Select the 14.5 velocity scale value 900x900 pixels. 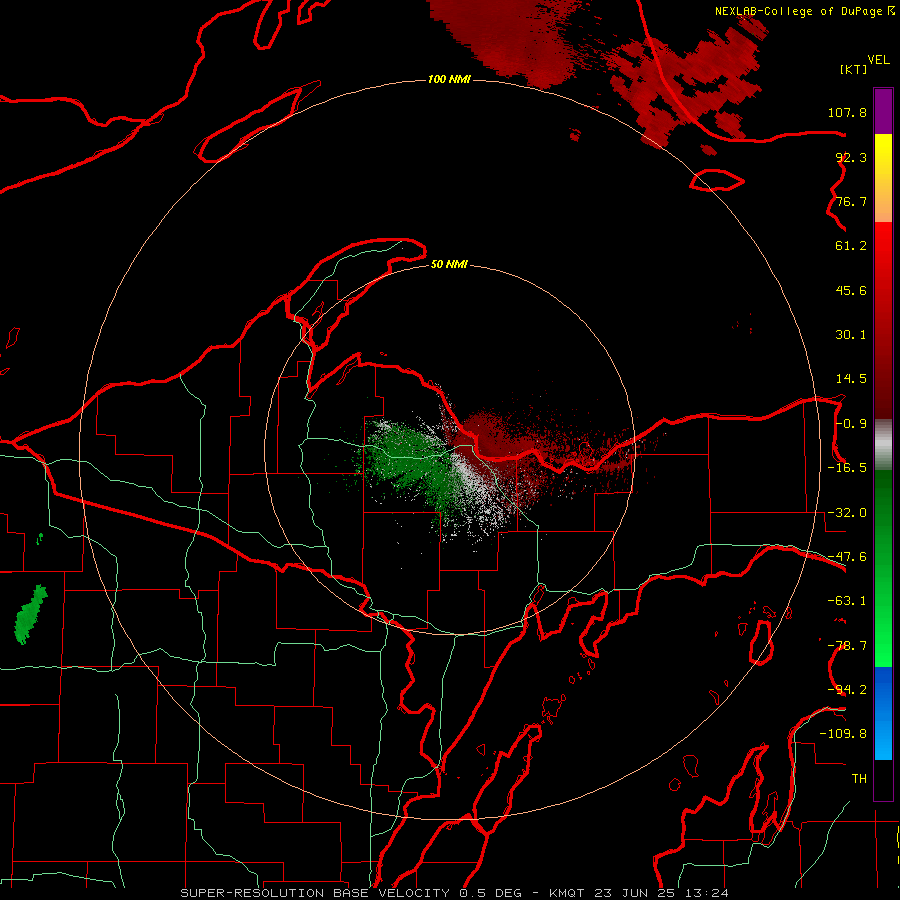pyautogui.click(x=851, y=379)
